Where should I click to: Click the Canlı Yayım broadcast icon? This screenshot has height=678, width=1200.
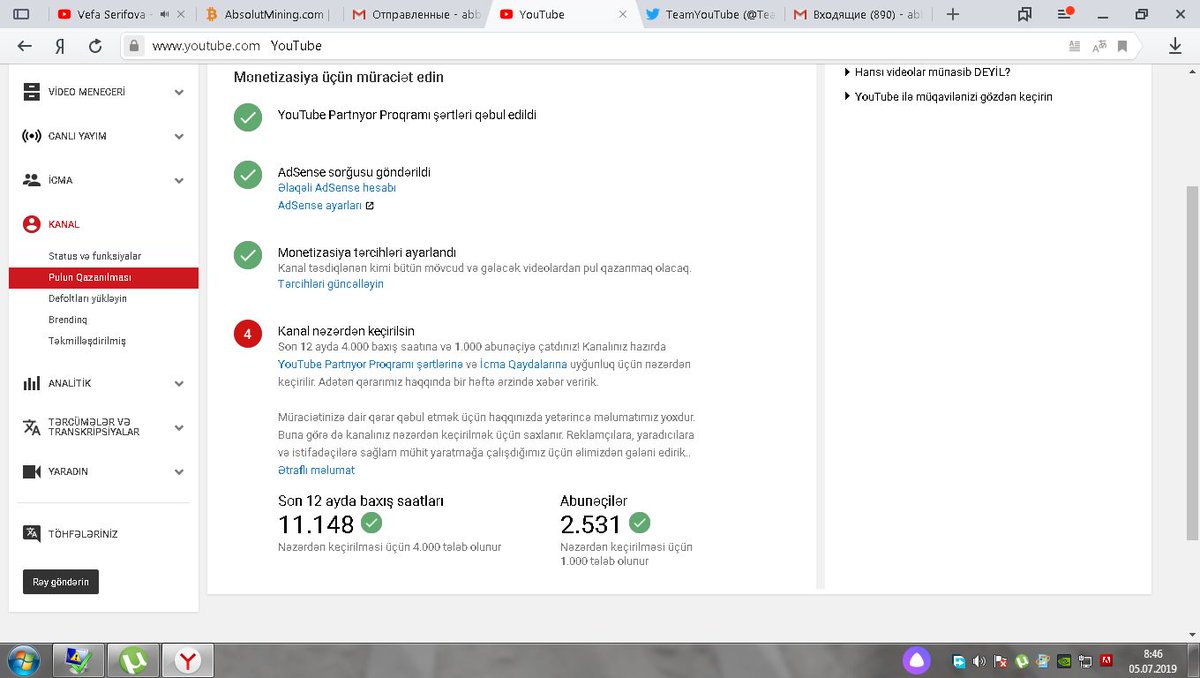click(31, 136)
